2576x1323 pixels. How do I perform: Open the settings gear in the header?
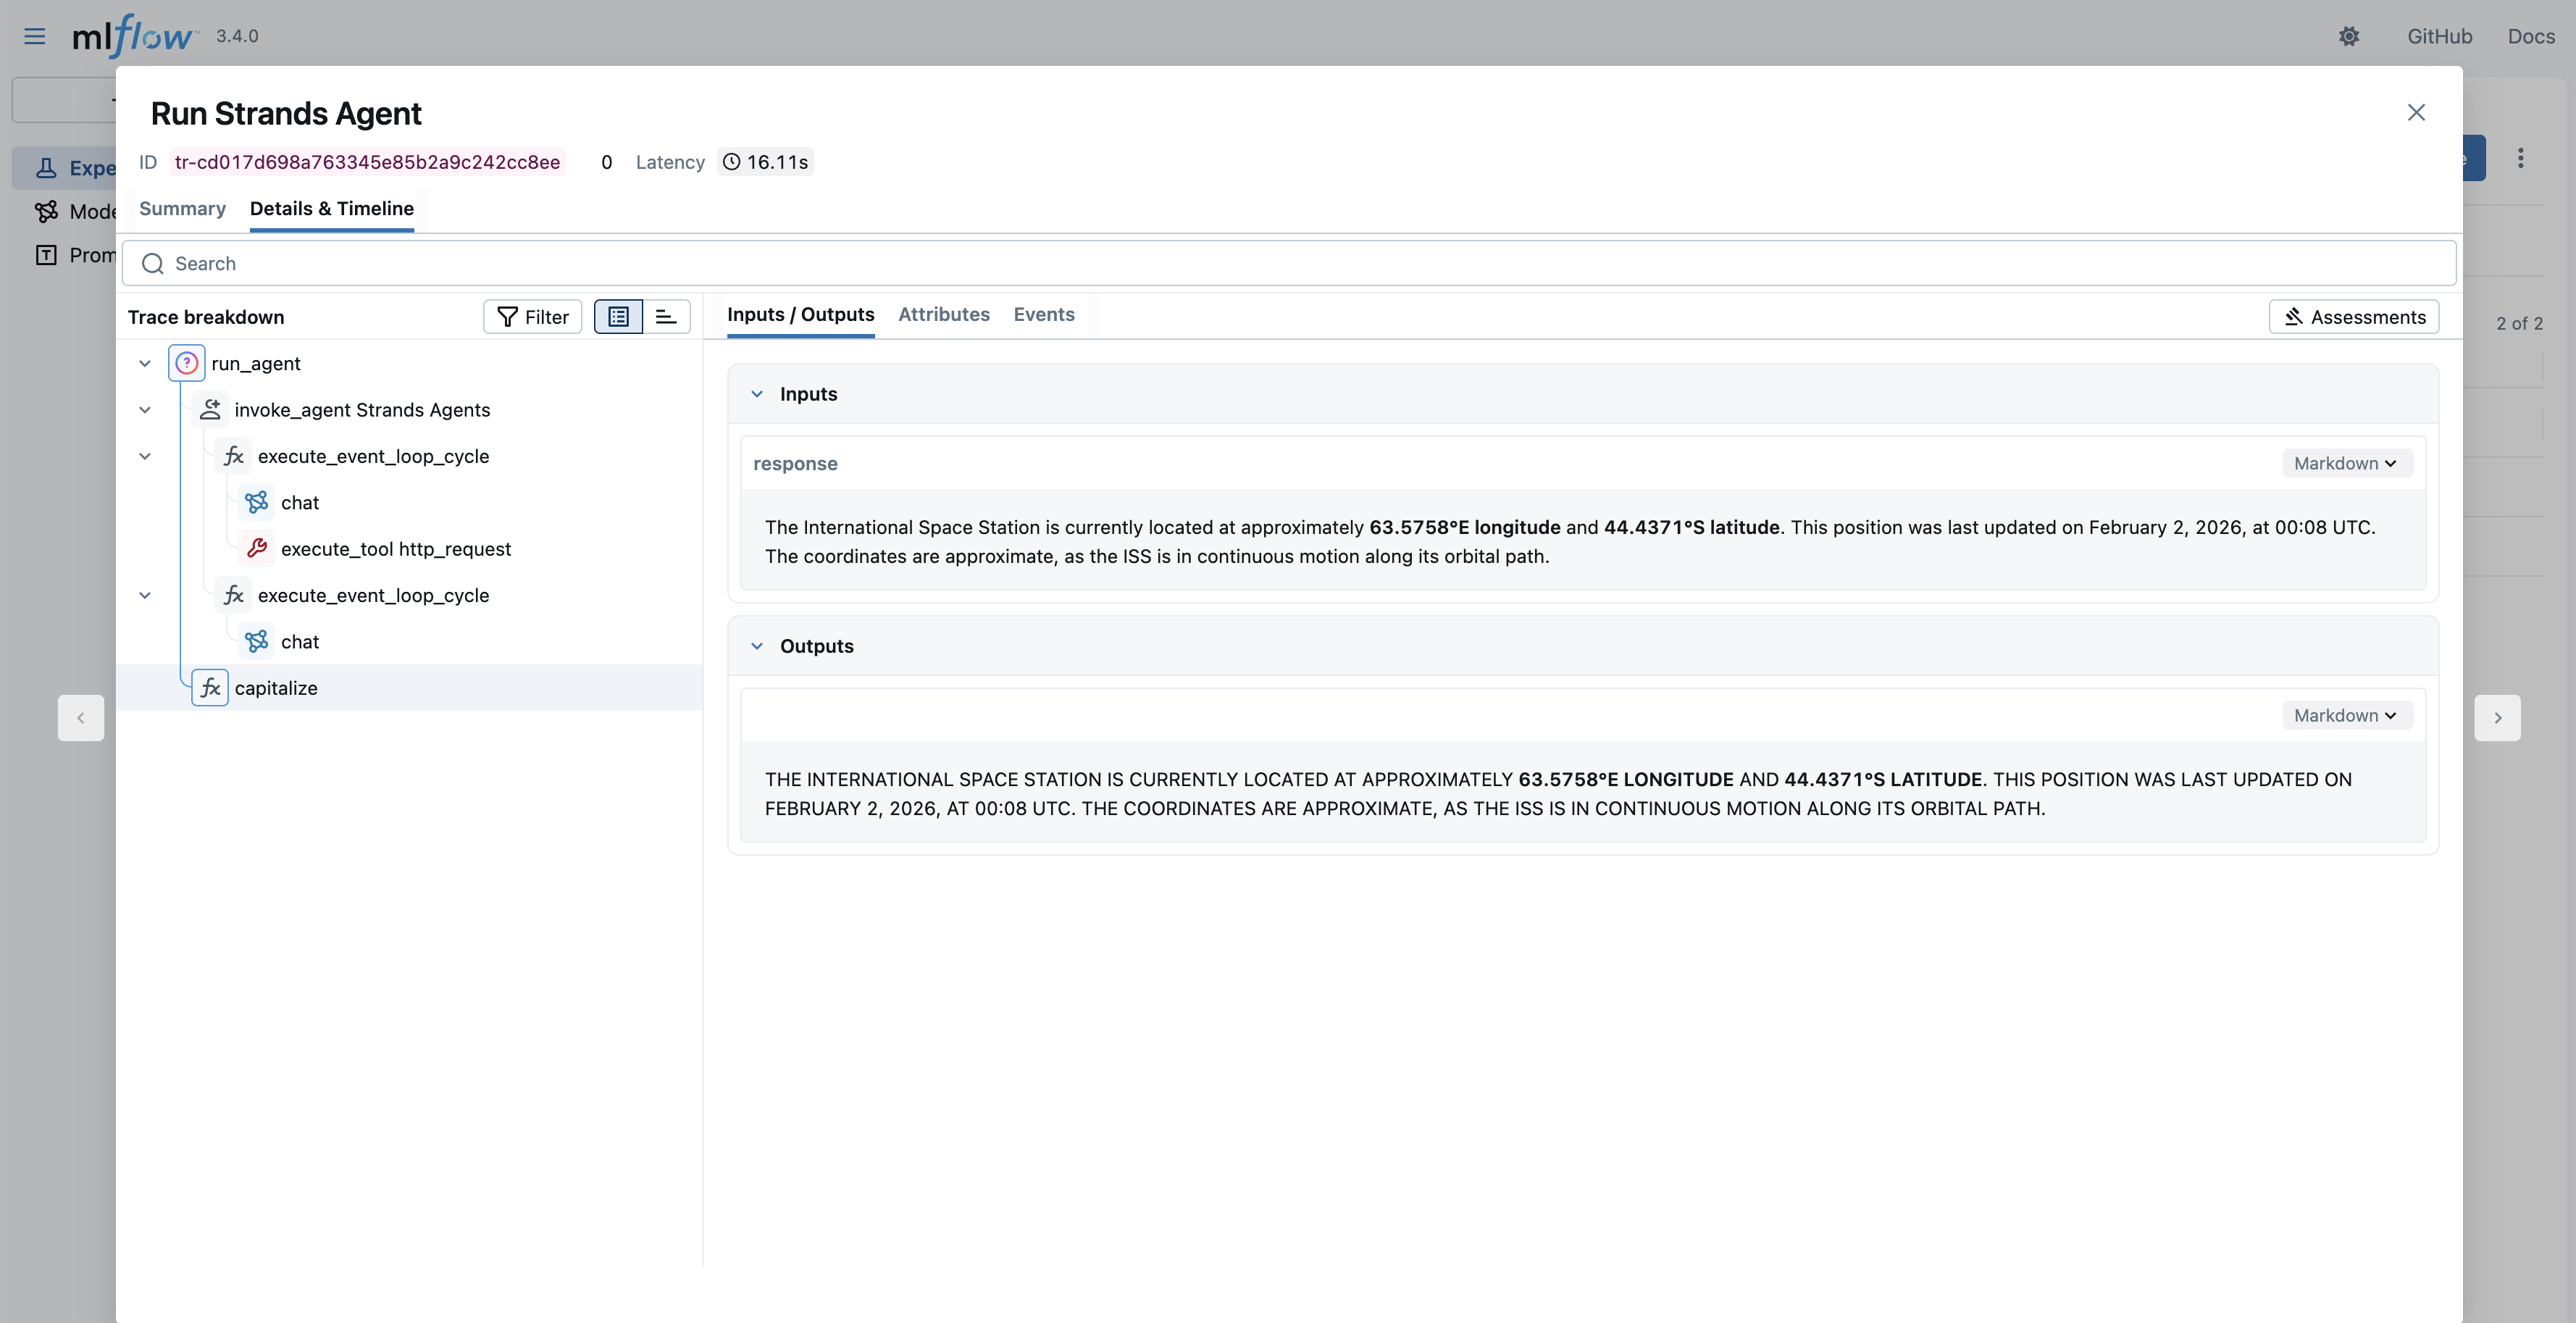(2350, 36)
